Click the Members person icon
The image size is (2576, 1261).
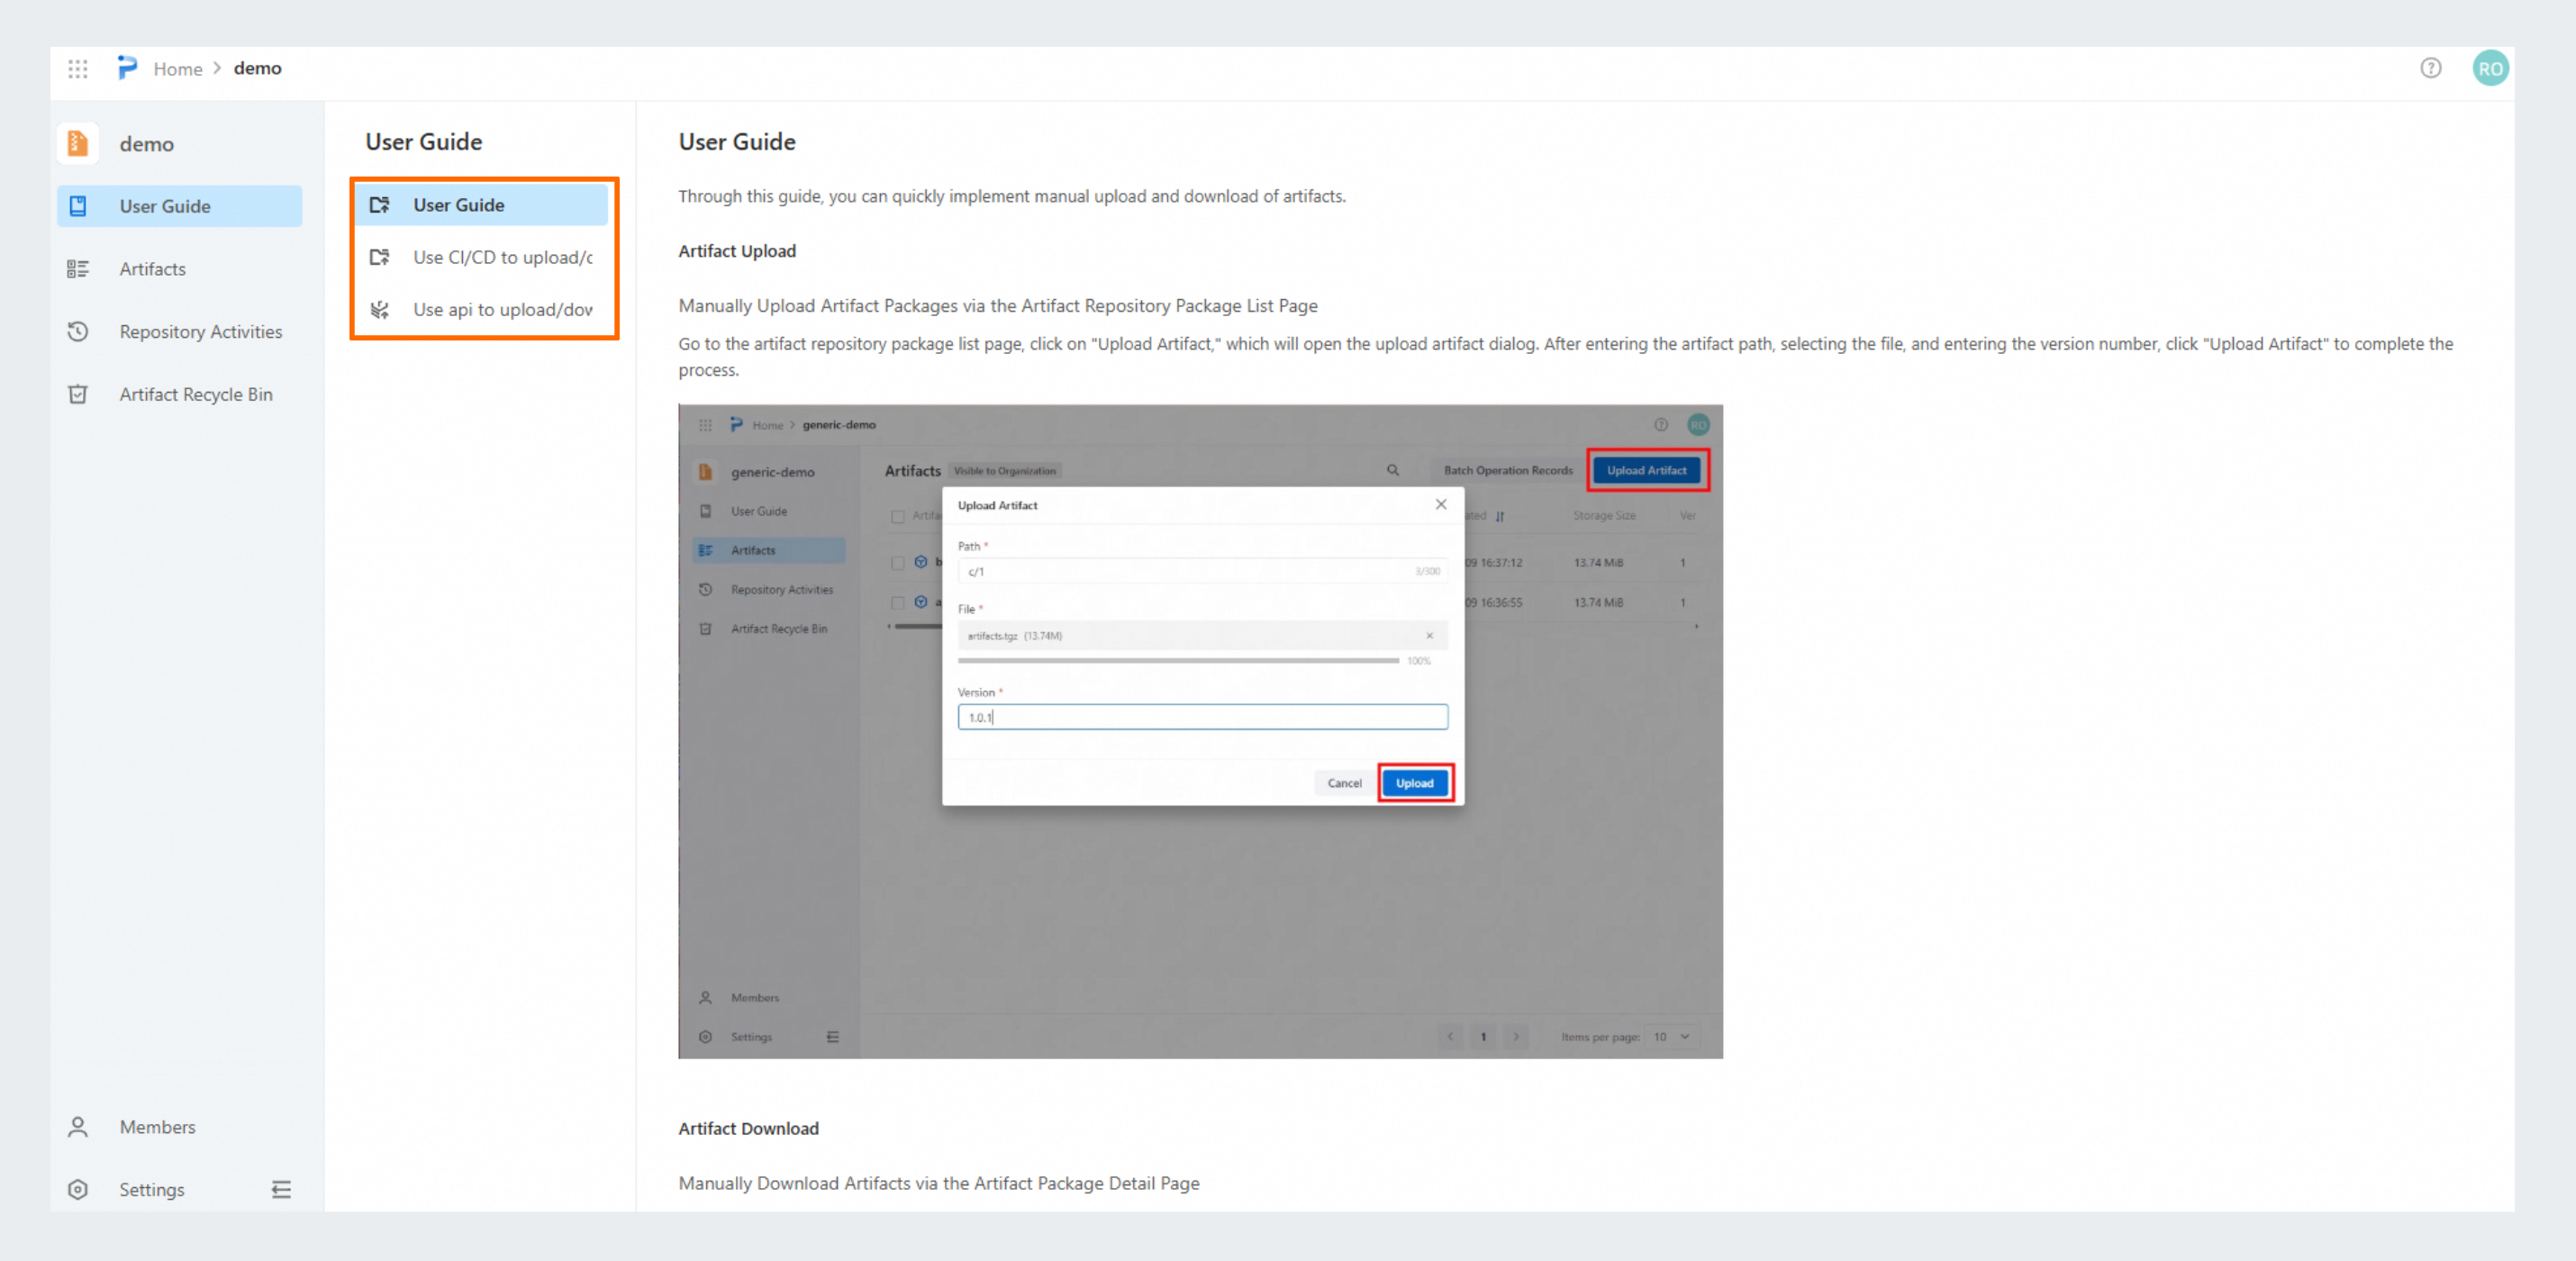(78, 1127)
